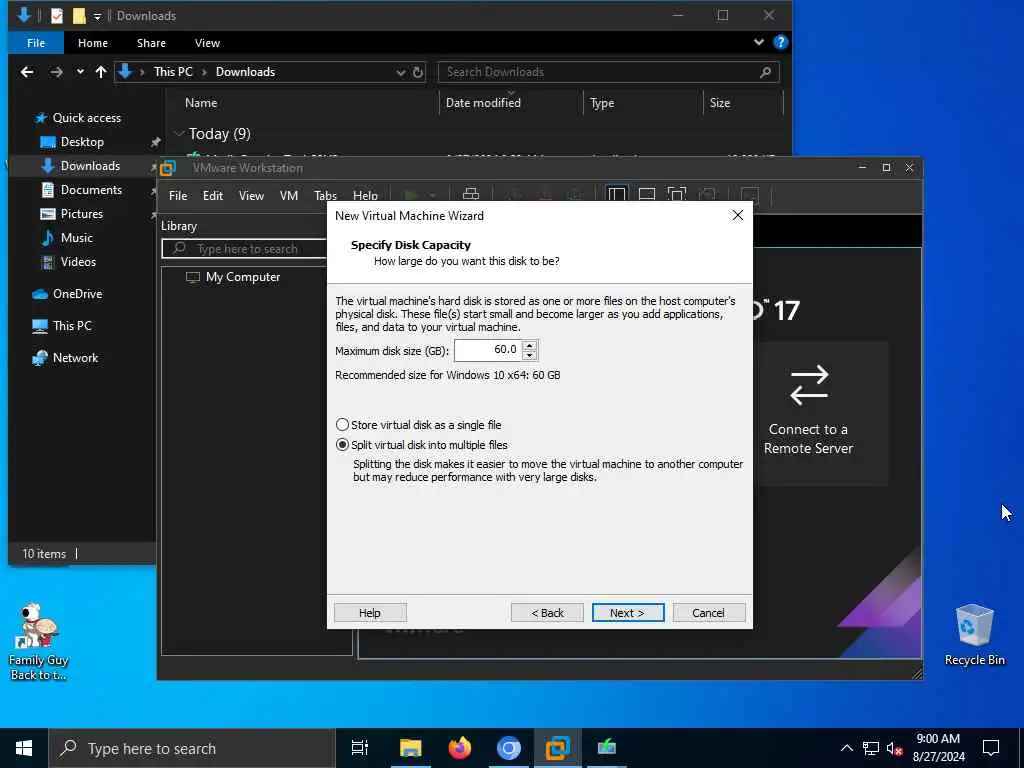Click the muted volume tray icon
Image resolution: width=1024 pixels, height=768 pixels.
894,748
